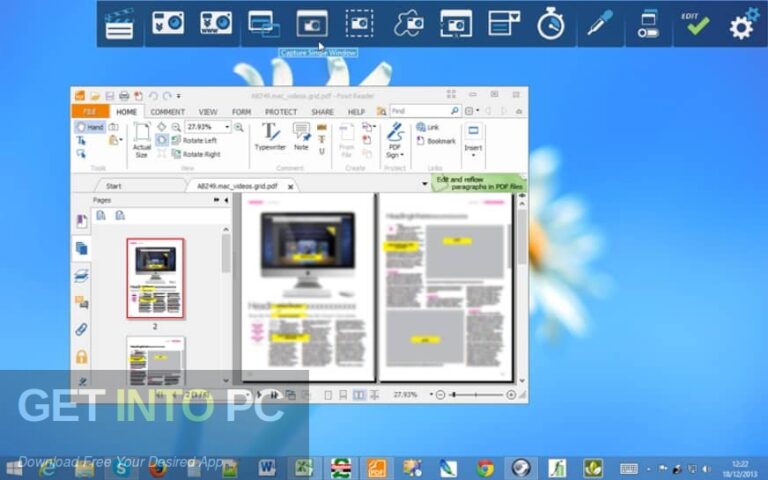Viewport: 768px width, 480px height.
Task: Open the layers panel icon in left sidebar
Action: [81, 276]
